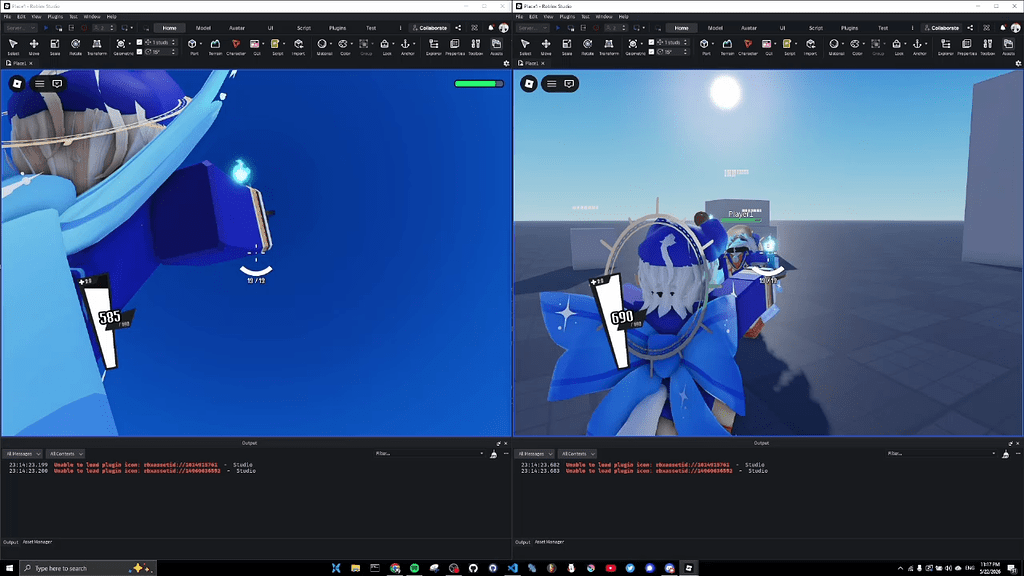1024x576 pixels.
Task: Click Collaborate button in right Studio window
Action: click(x=941, y=28)
